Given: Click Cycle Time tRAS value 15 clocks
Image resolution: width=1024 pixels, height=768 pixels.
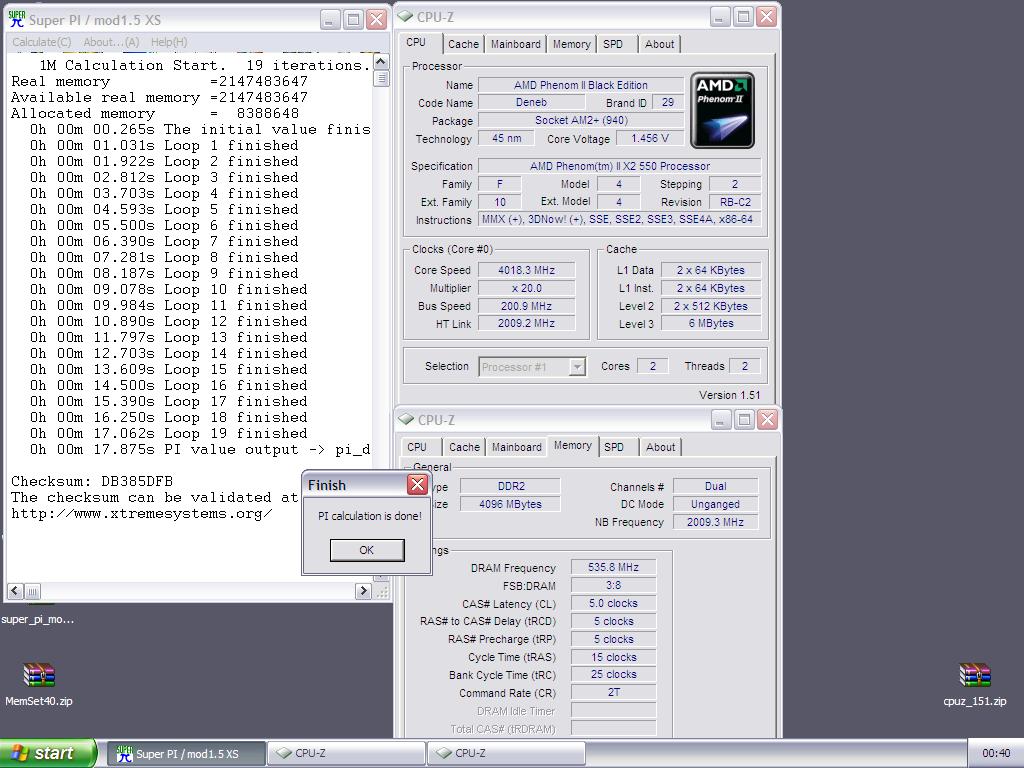Looking at the screenshot, I should coord(613,657).
